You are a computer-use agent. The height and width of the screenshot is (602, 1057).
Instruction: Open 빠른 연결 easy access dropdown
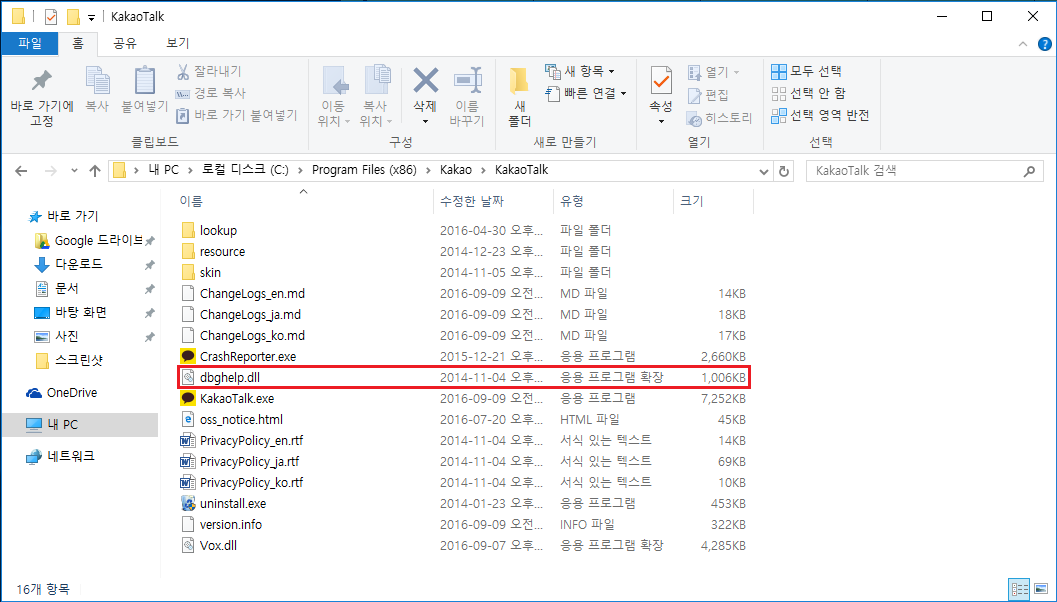point(586,93)
